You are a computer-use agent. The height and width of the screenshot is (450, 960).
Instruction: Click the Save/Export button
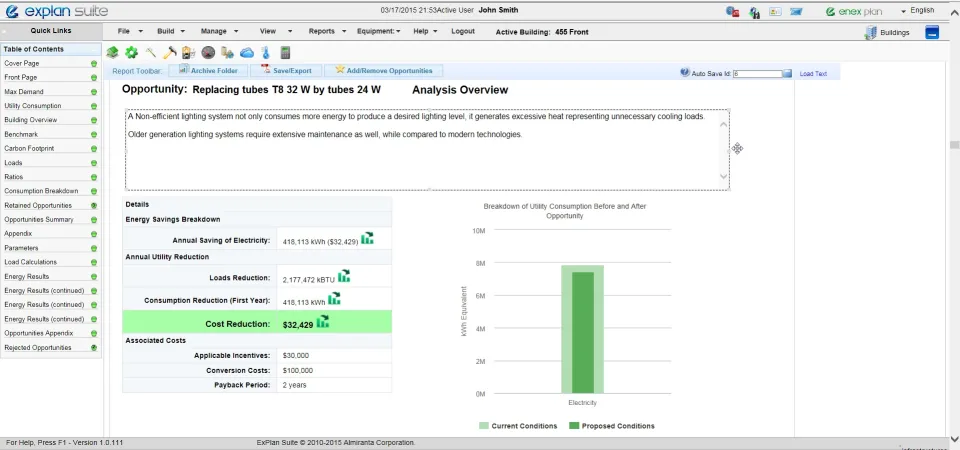pos(287,70)
